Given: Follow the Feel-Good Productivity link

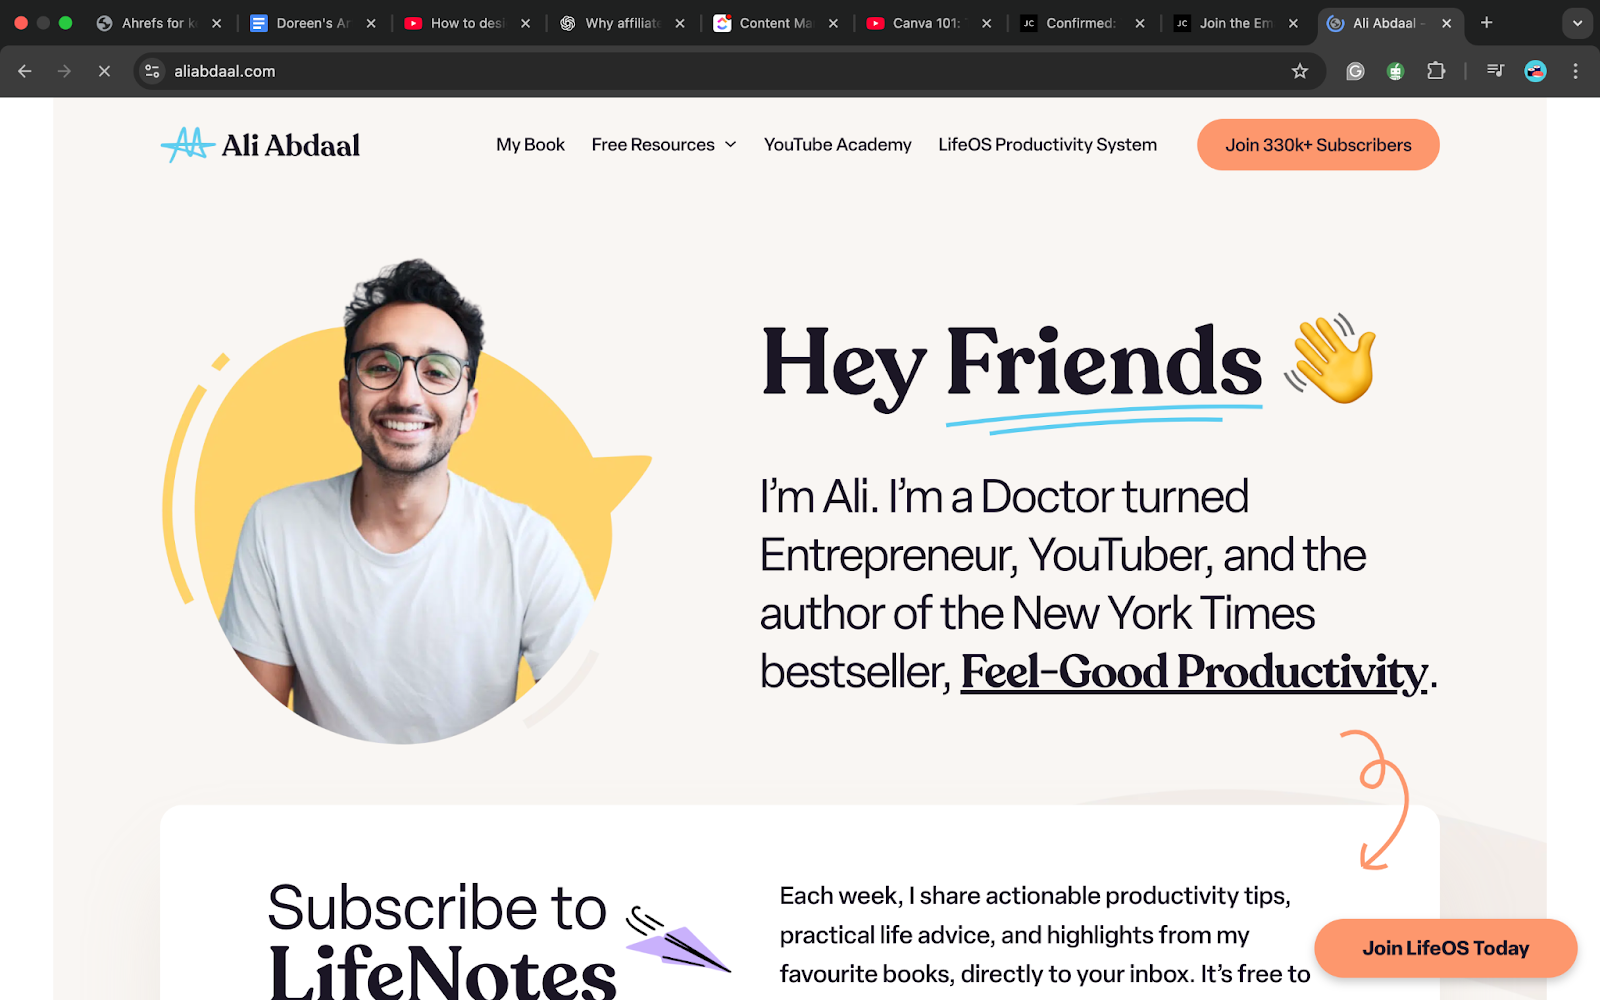Looking at the screenshot, I should pos(1194,672).
